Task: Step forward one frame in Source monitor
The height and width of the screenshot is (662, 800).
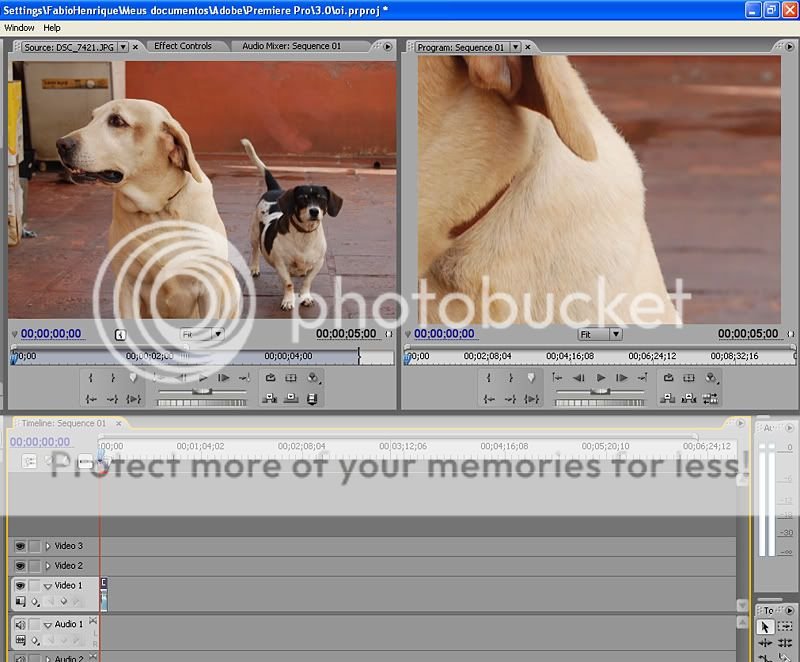Action: point(223,378)
